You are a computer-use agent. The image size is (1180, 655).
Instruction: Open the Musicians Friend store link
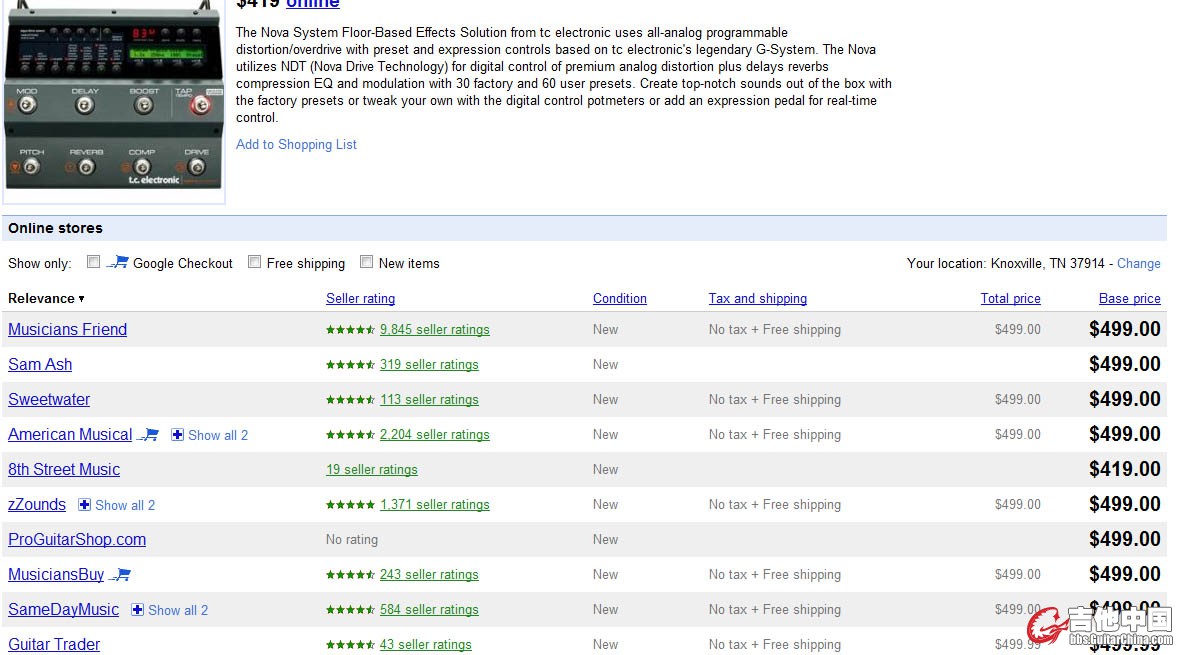(68, 329)
